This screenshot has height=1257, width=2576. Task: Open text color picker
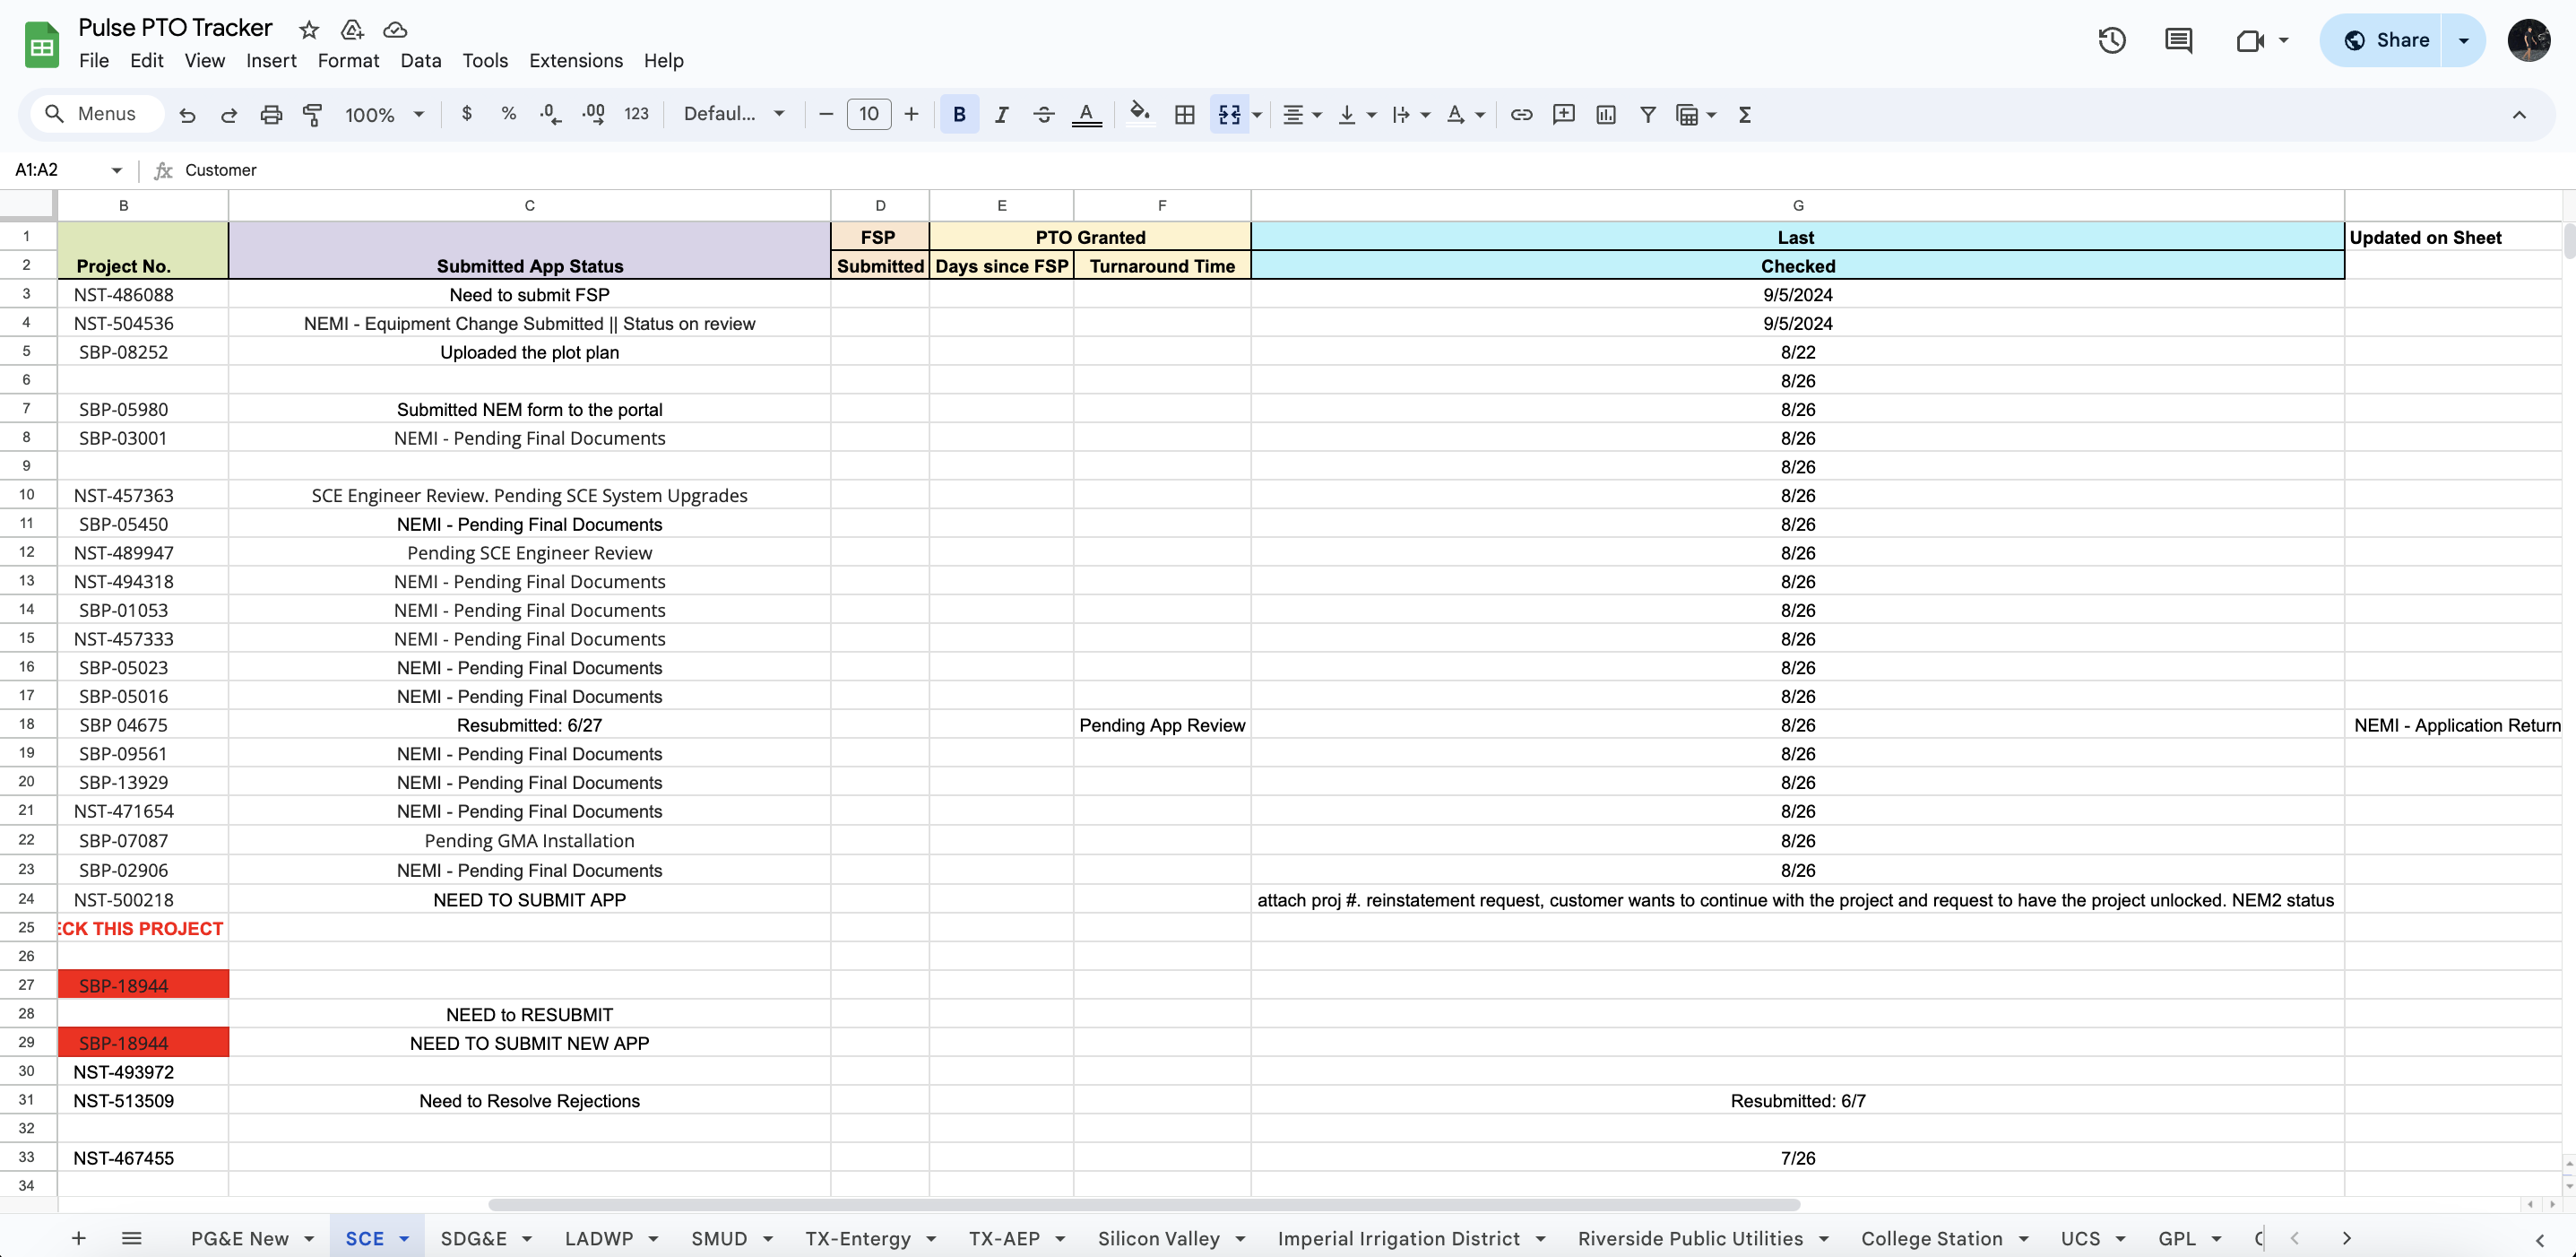click(x=1086, y=115)
